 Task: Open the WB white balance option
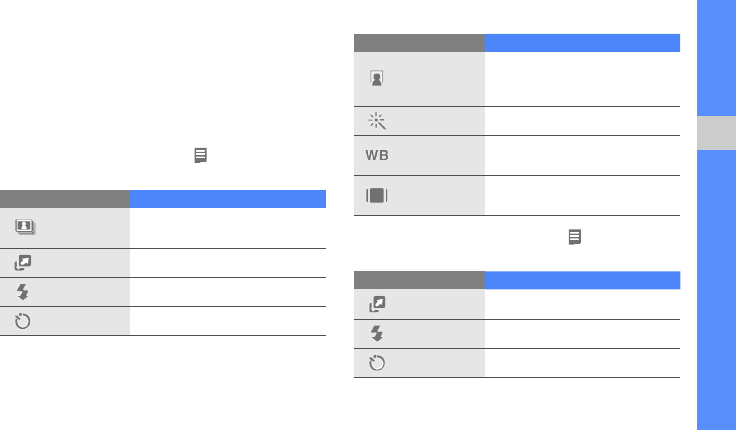pos(377,156)
